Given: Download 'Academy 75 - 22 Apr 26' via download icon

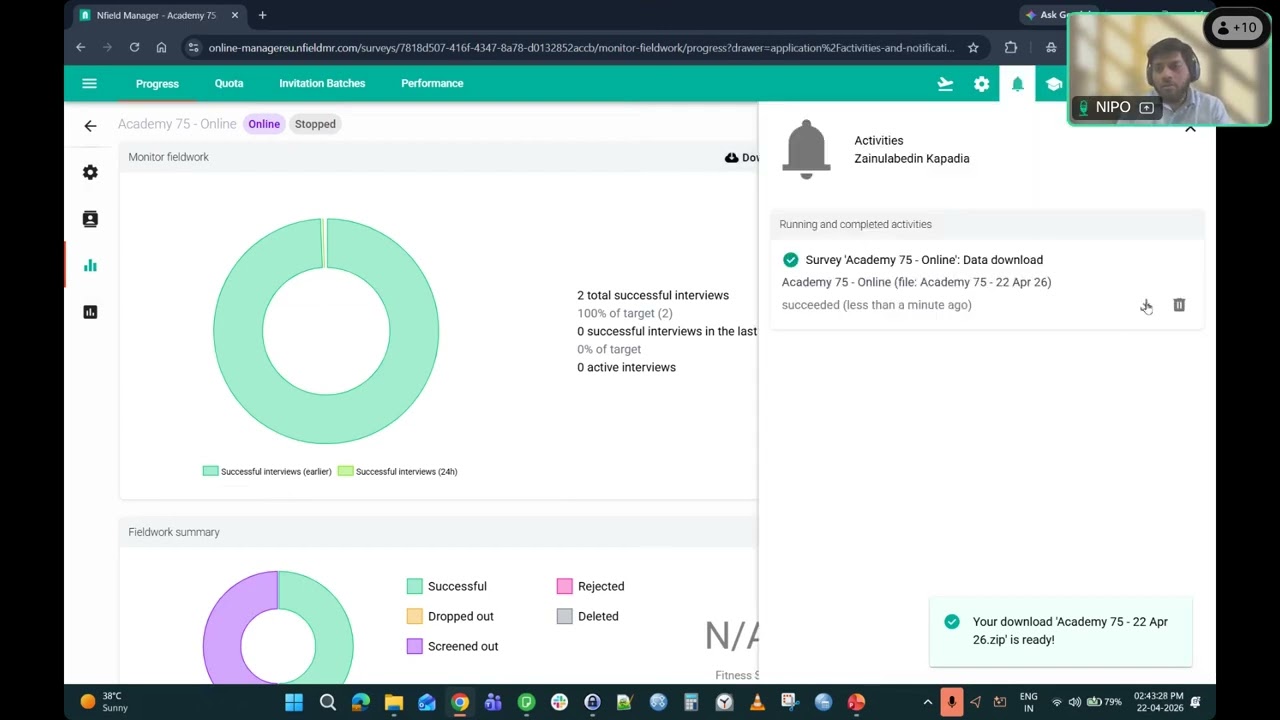Looking at the screenshot, I should pos(1146,306).
